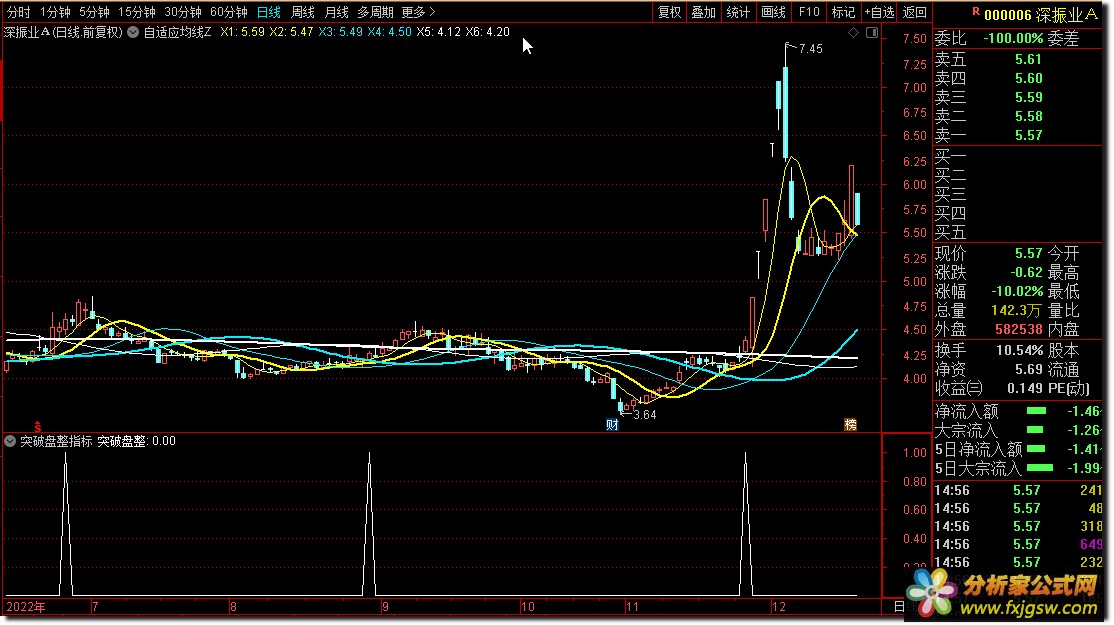
Task: Click the panel layout icon at chart top-right
Action: coord(872,33)
